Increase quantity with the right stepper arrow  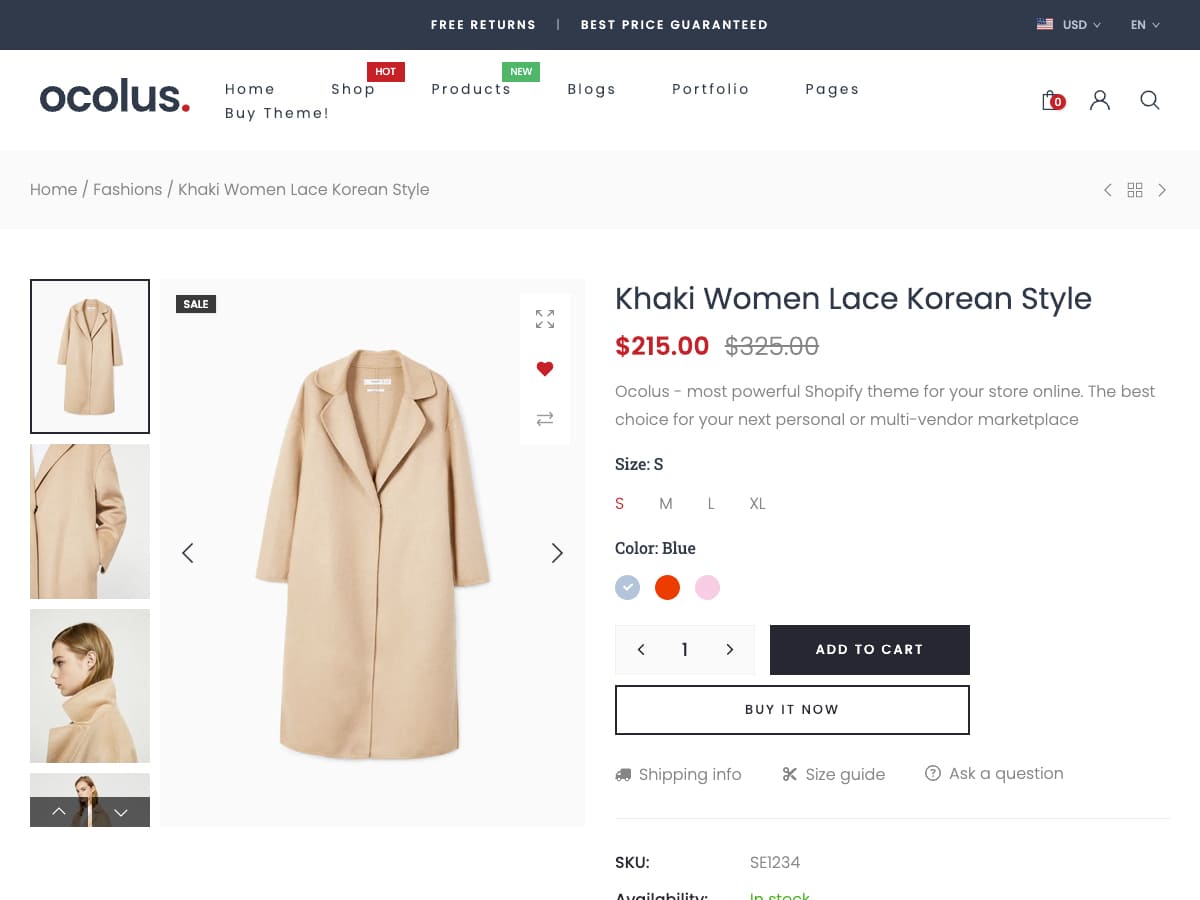pos(730,650)
